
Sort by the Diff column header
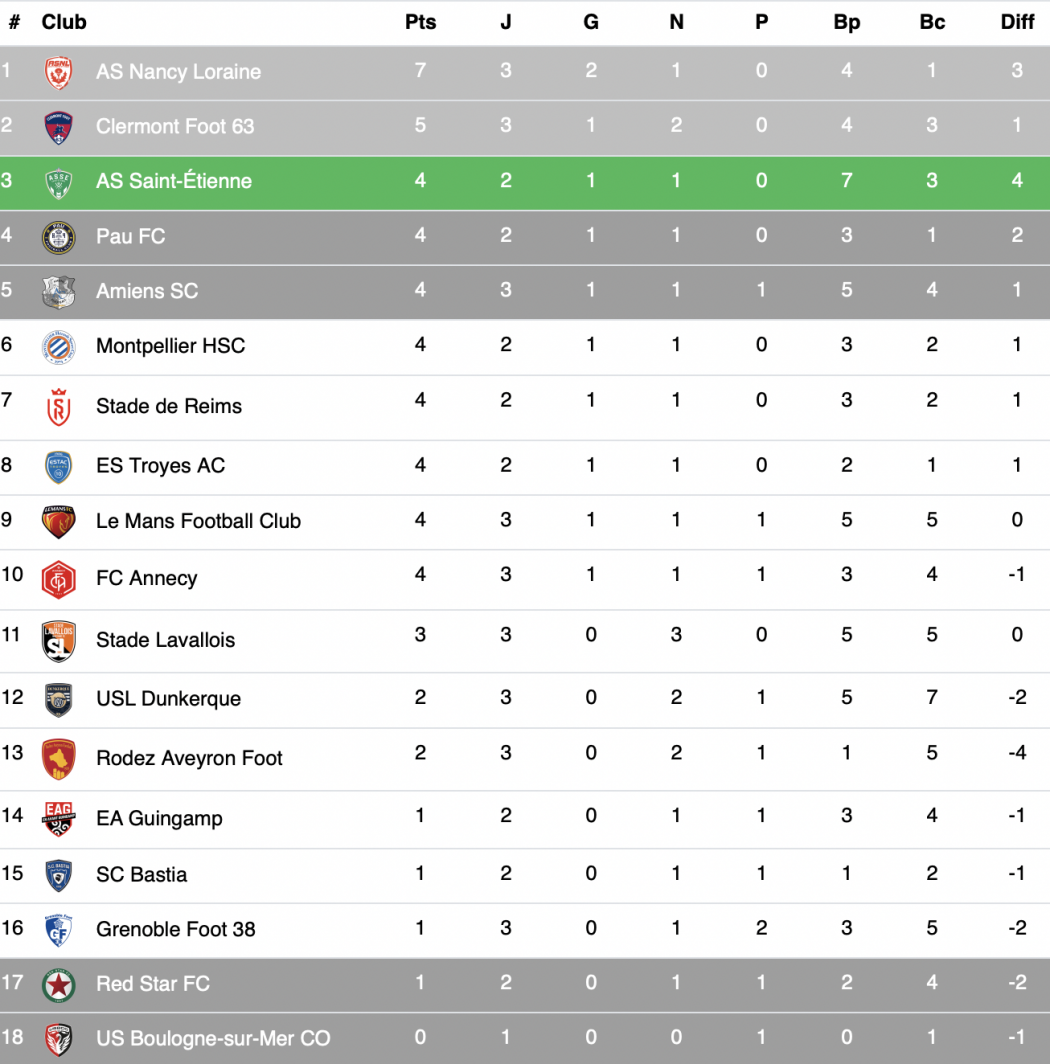click(1017, 22)
